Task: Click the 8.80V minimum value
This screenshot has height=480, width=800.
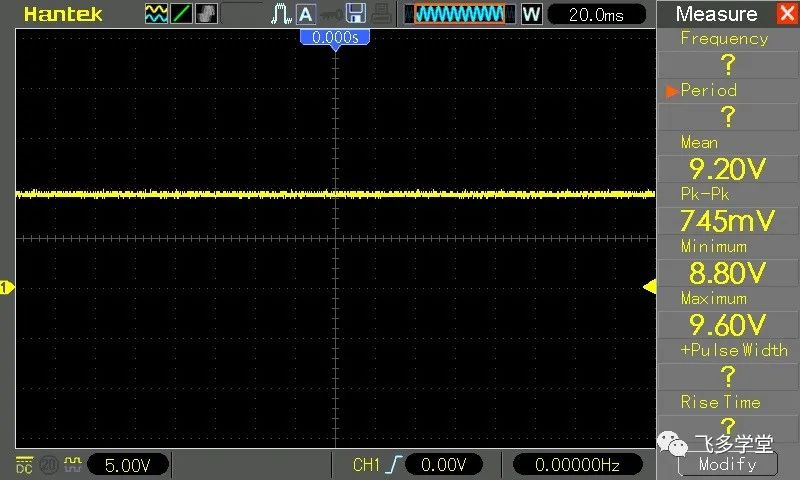Action: [728, 273]
